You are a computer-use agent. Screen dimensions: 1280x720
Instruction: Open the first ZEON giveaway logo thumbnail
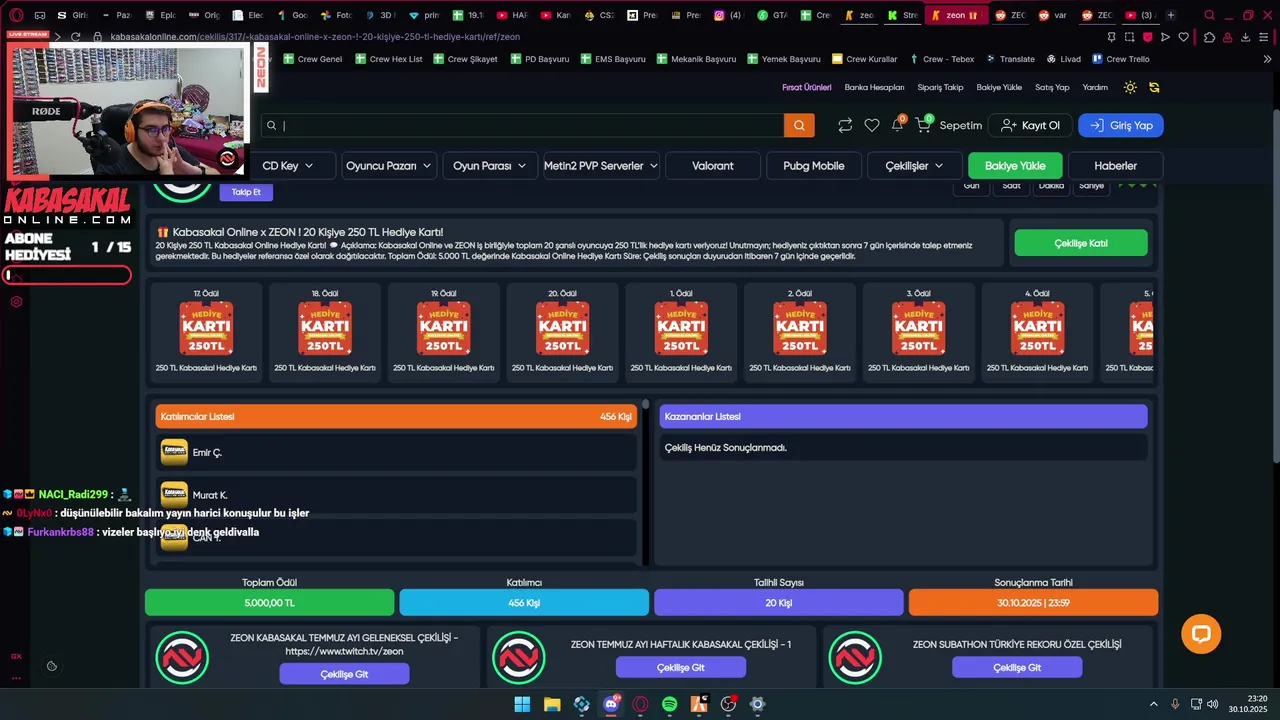click(182, 657)
